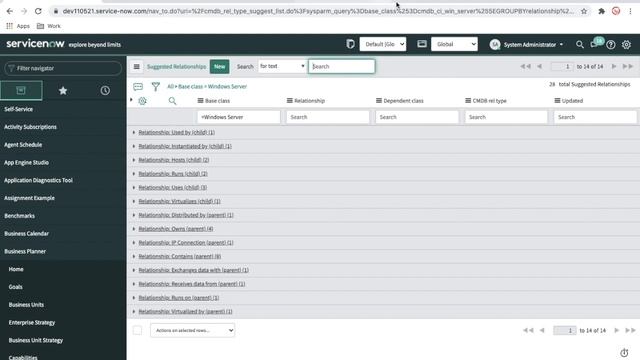Open Updated column options menu
640x360 pixels.
[557, 101]
